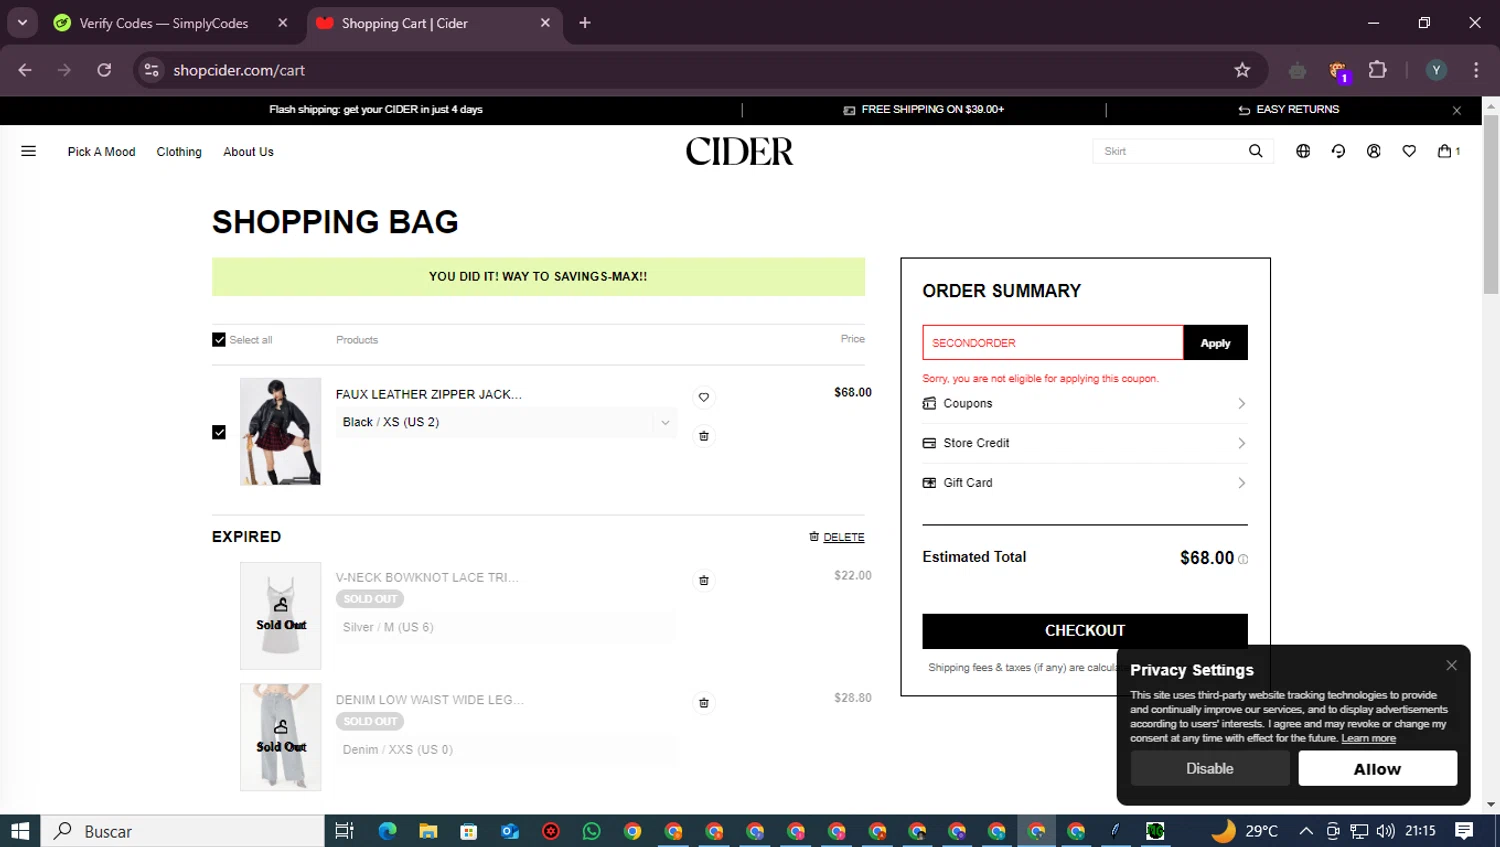Image resolution: width=1500 pixels, height=847 pixels.
Task: Open the tab search dropdown
Action: tap(22, 23)
